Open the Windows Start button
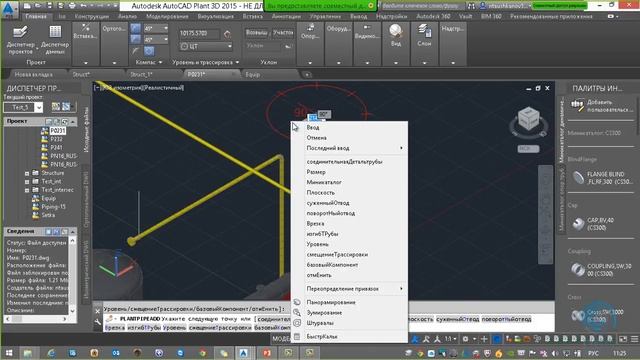Image resolution: width=640 pixels, height=360 pixels. point(8,353)
